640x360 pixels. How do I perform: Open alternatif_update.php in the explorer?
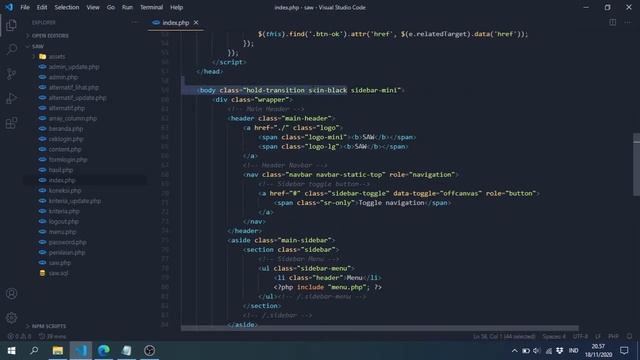[x=77, y=98]
